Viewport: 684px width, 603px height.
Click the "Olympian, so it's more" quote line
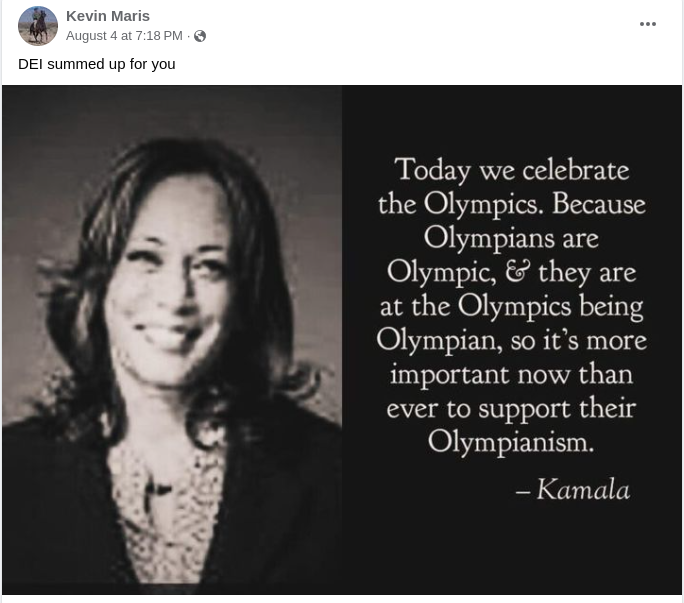point(511,339)
